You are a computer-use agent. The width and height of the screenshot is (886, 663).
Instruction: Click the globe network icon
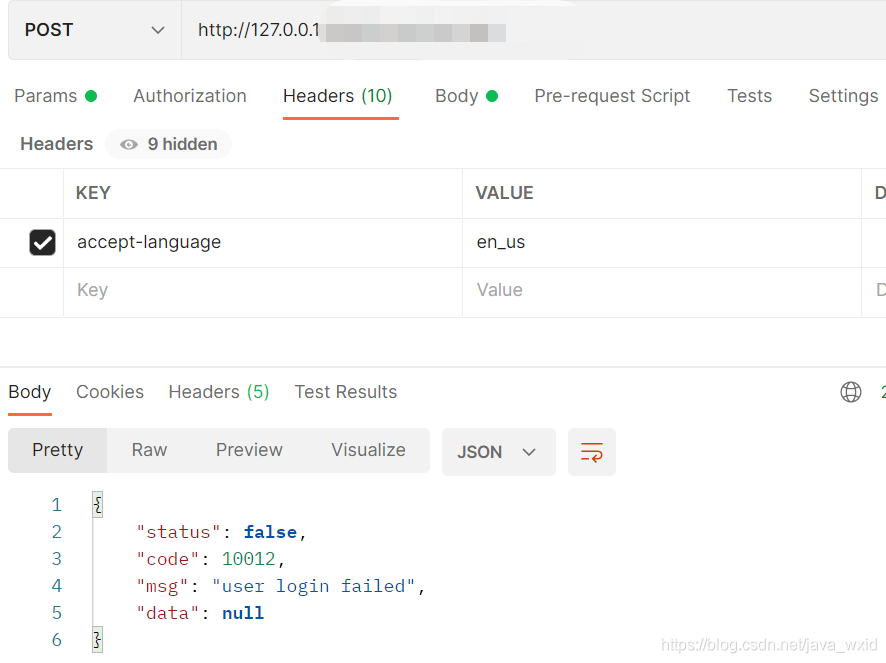[x=851, y=392]
